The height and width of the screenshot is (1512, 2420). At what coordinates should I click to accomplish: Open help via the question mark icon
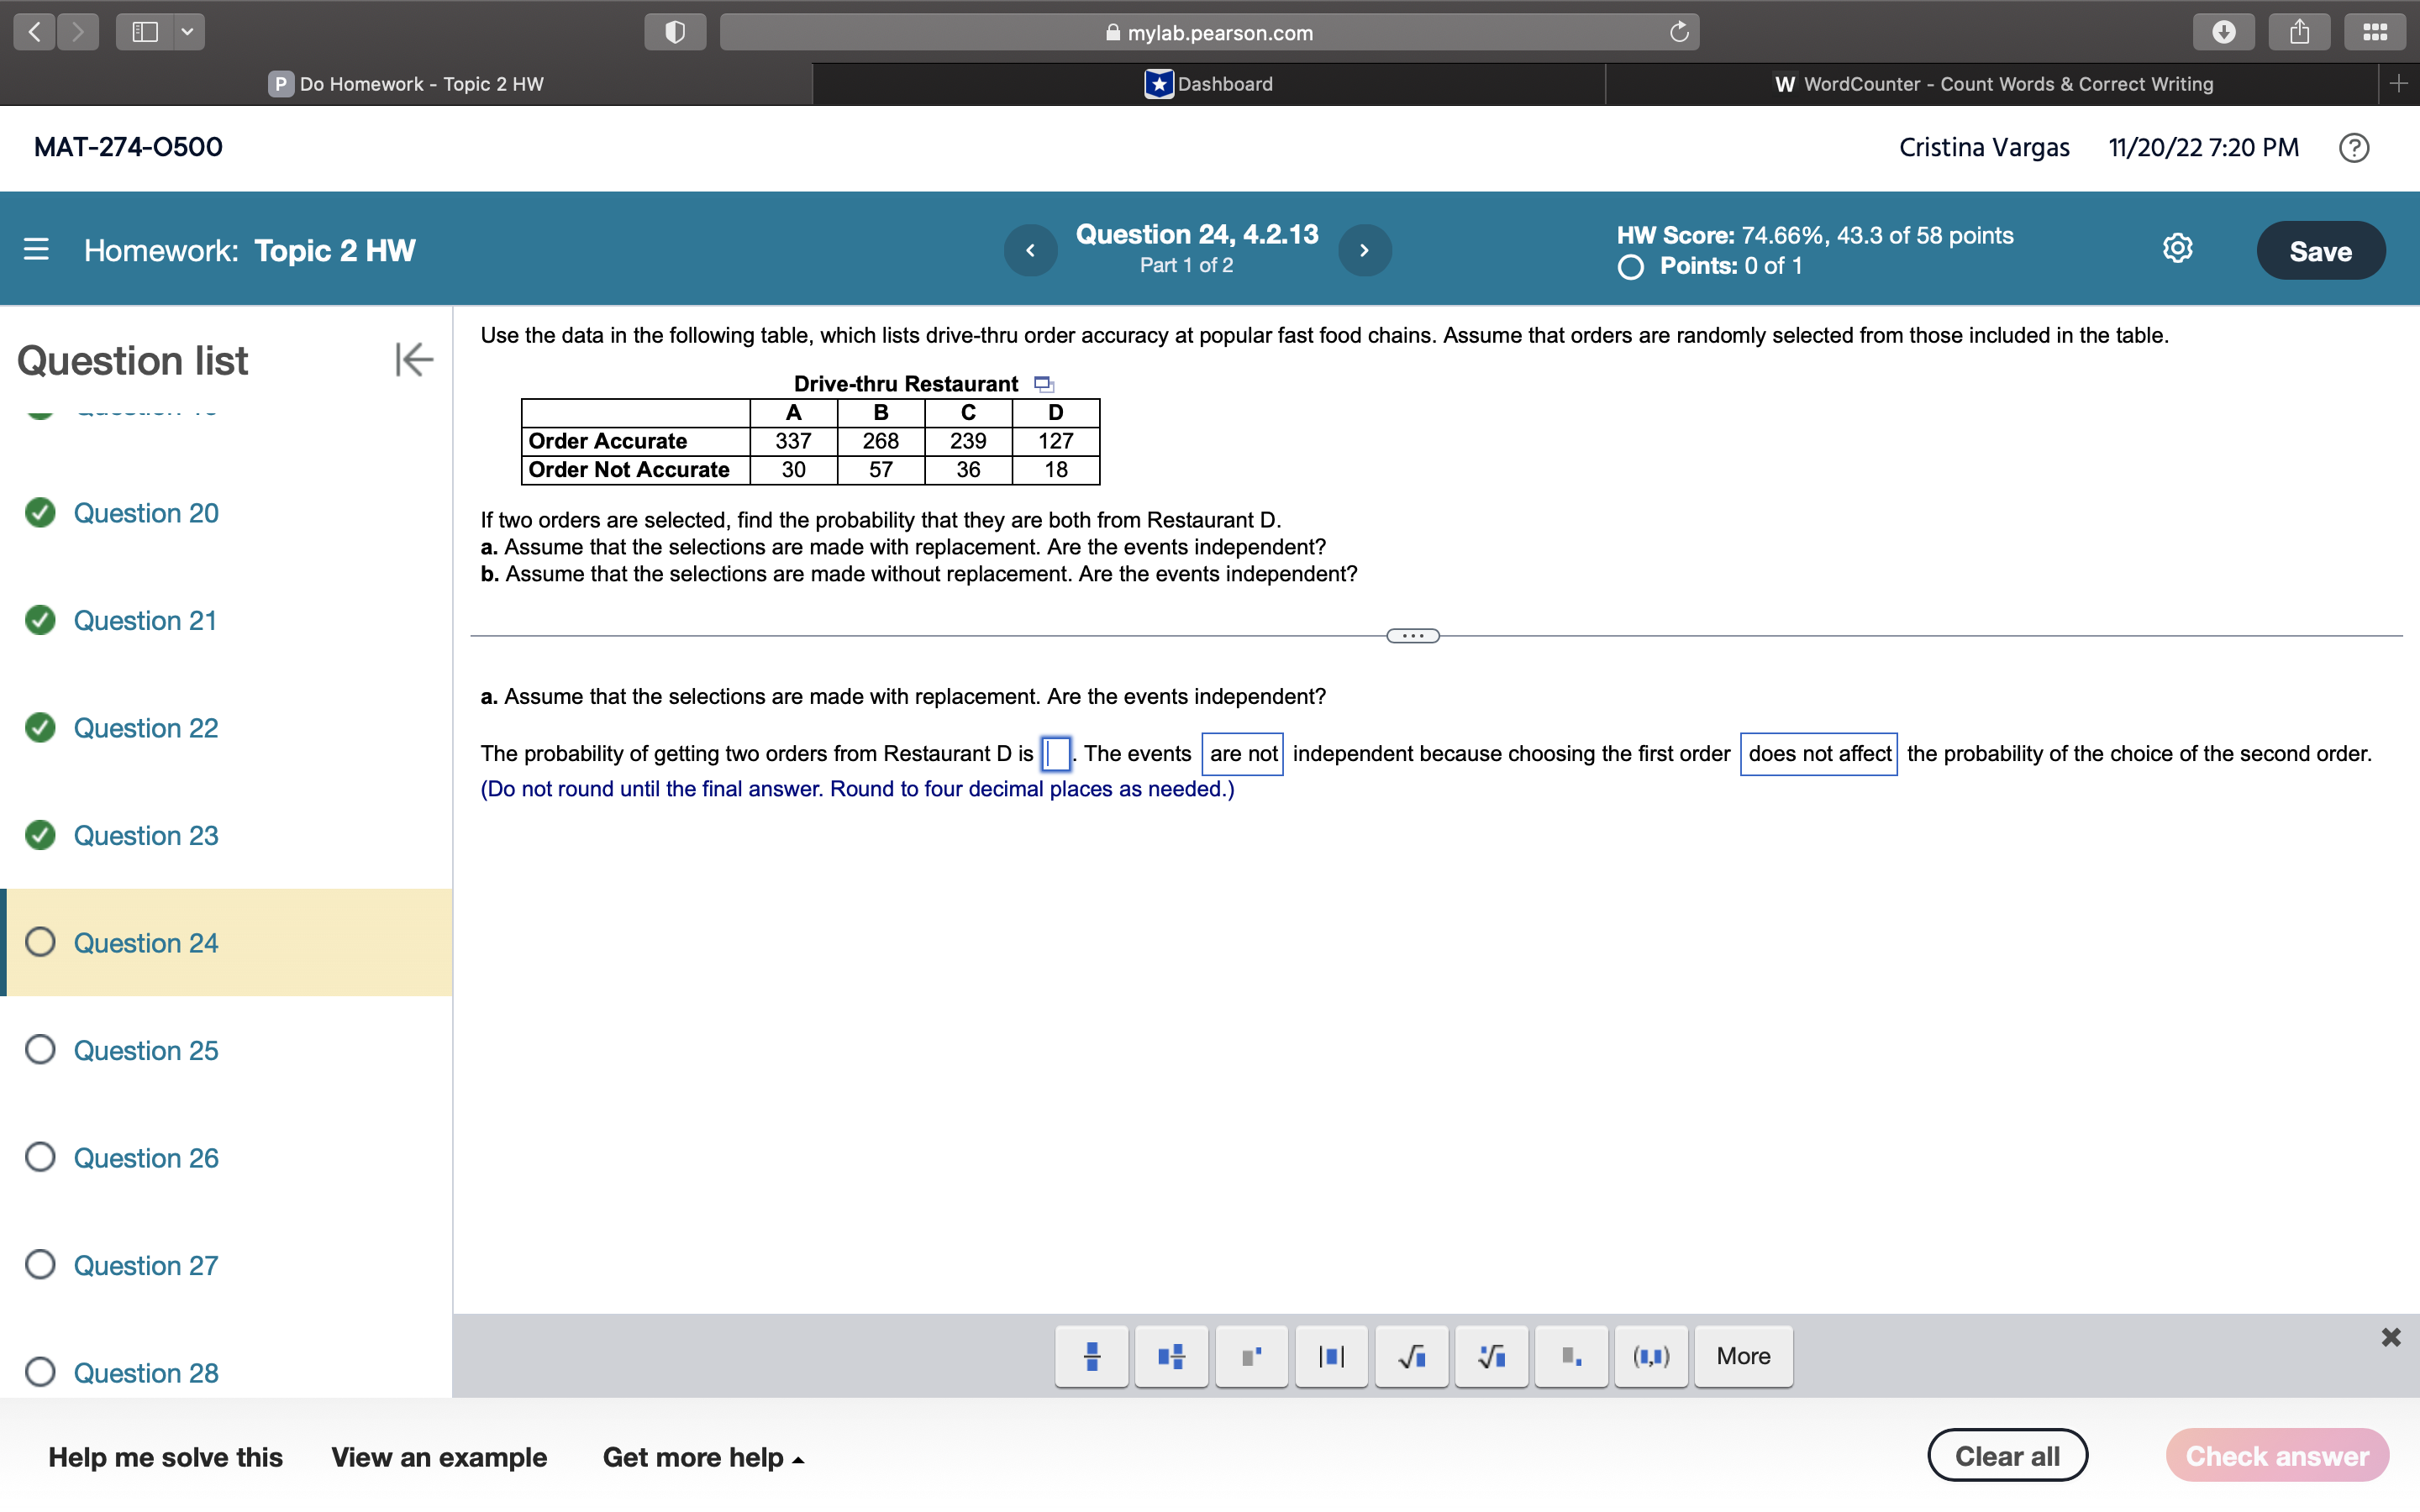pyautogui.click(x=2352, y=147)
